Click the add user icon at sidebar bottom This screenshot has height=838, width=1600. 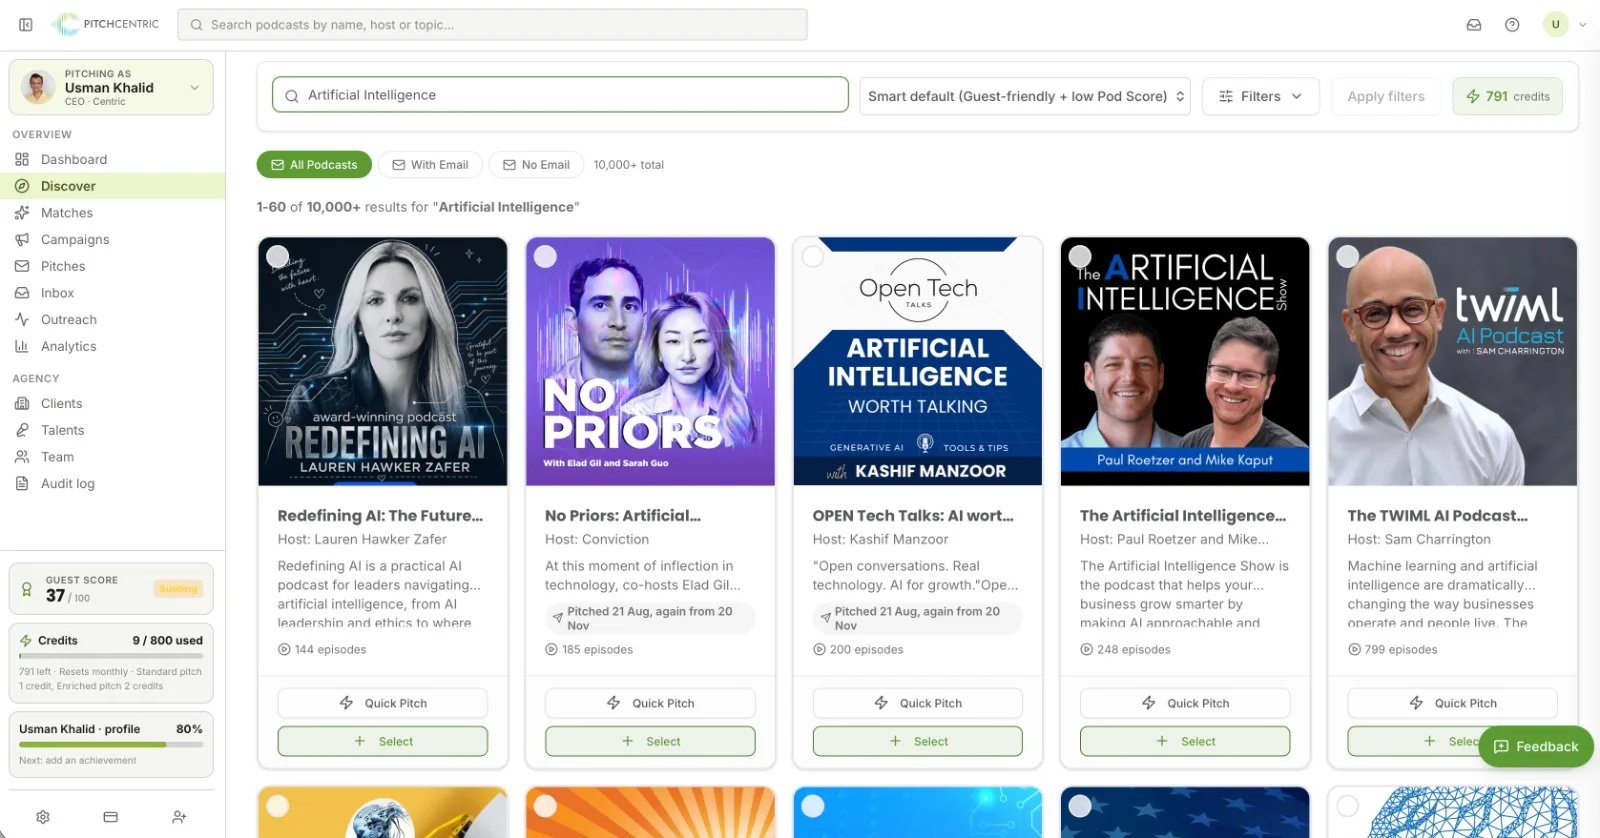pos(179,817)
